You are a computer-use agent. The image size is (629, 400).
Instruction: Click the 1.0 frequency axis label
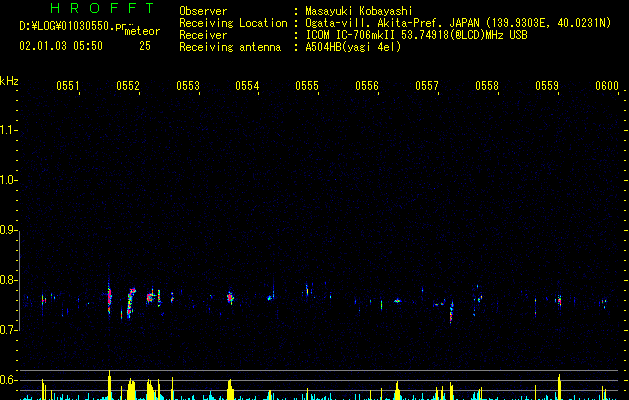(8, 180)
